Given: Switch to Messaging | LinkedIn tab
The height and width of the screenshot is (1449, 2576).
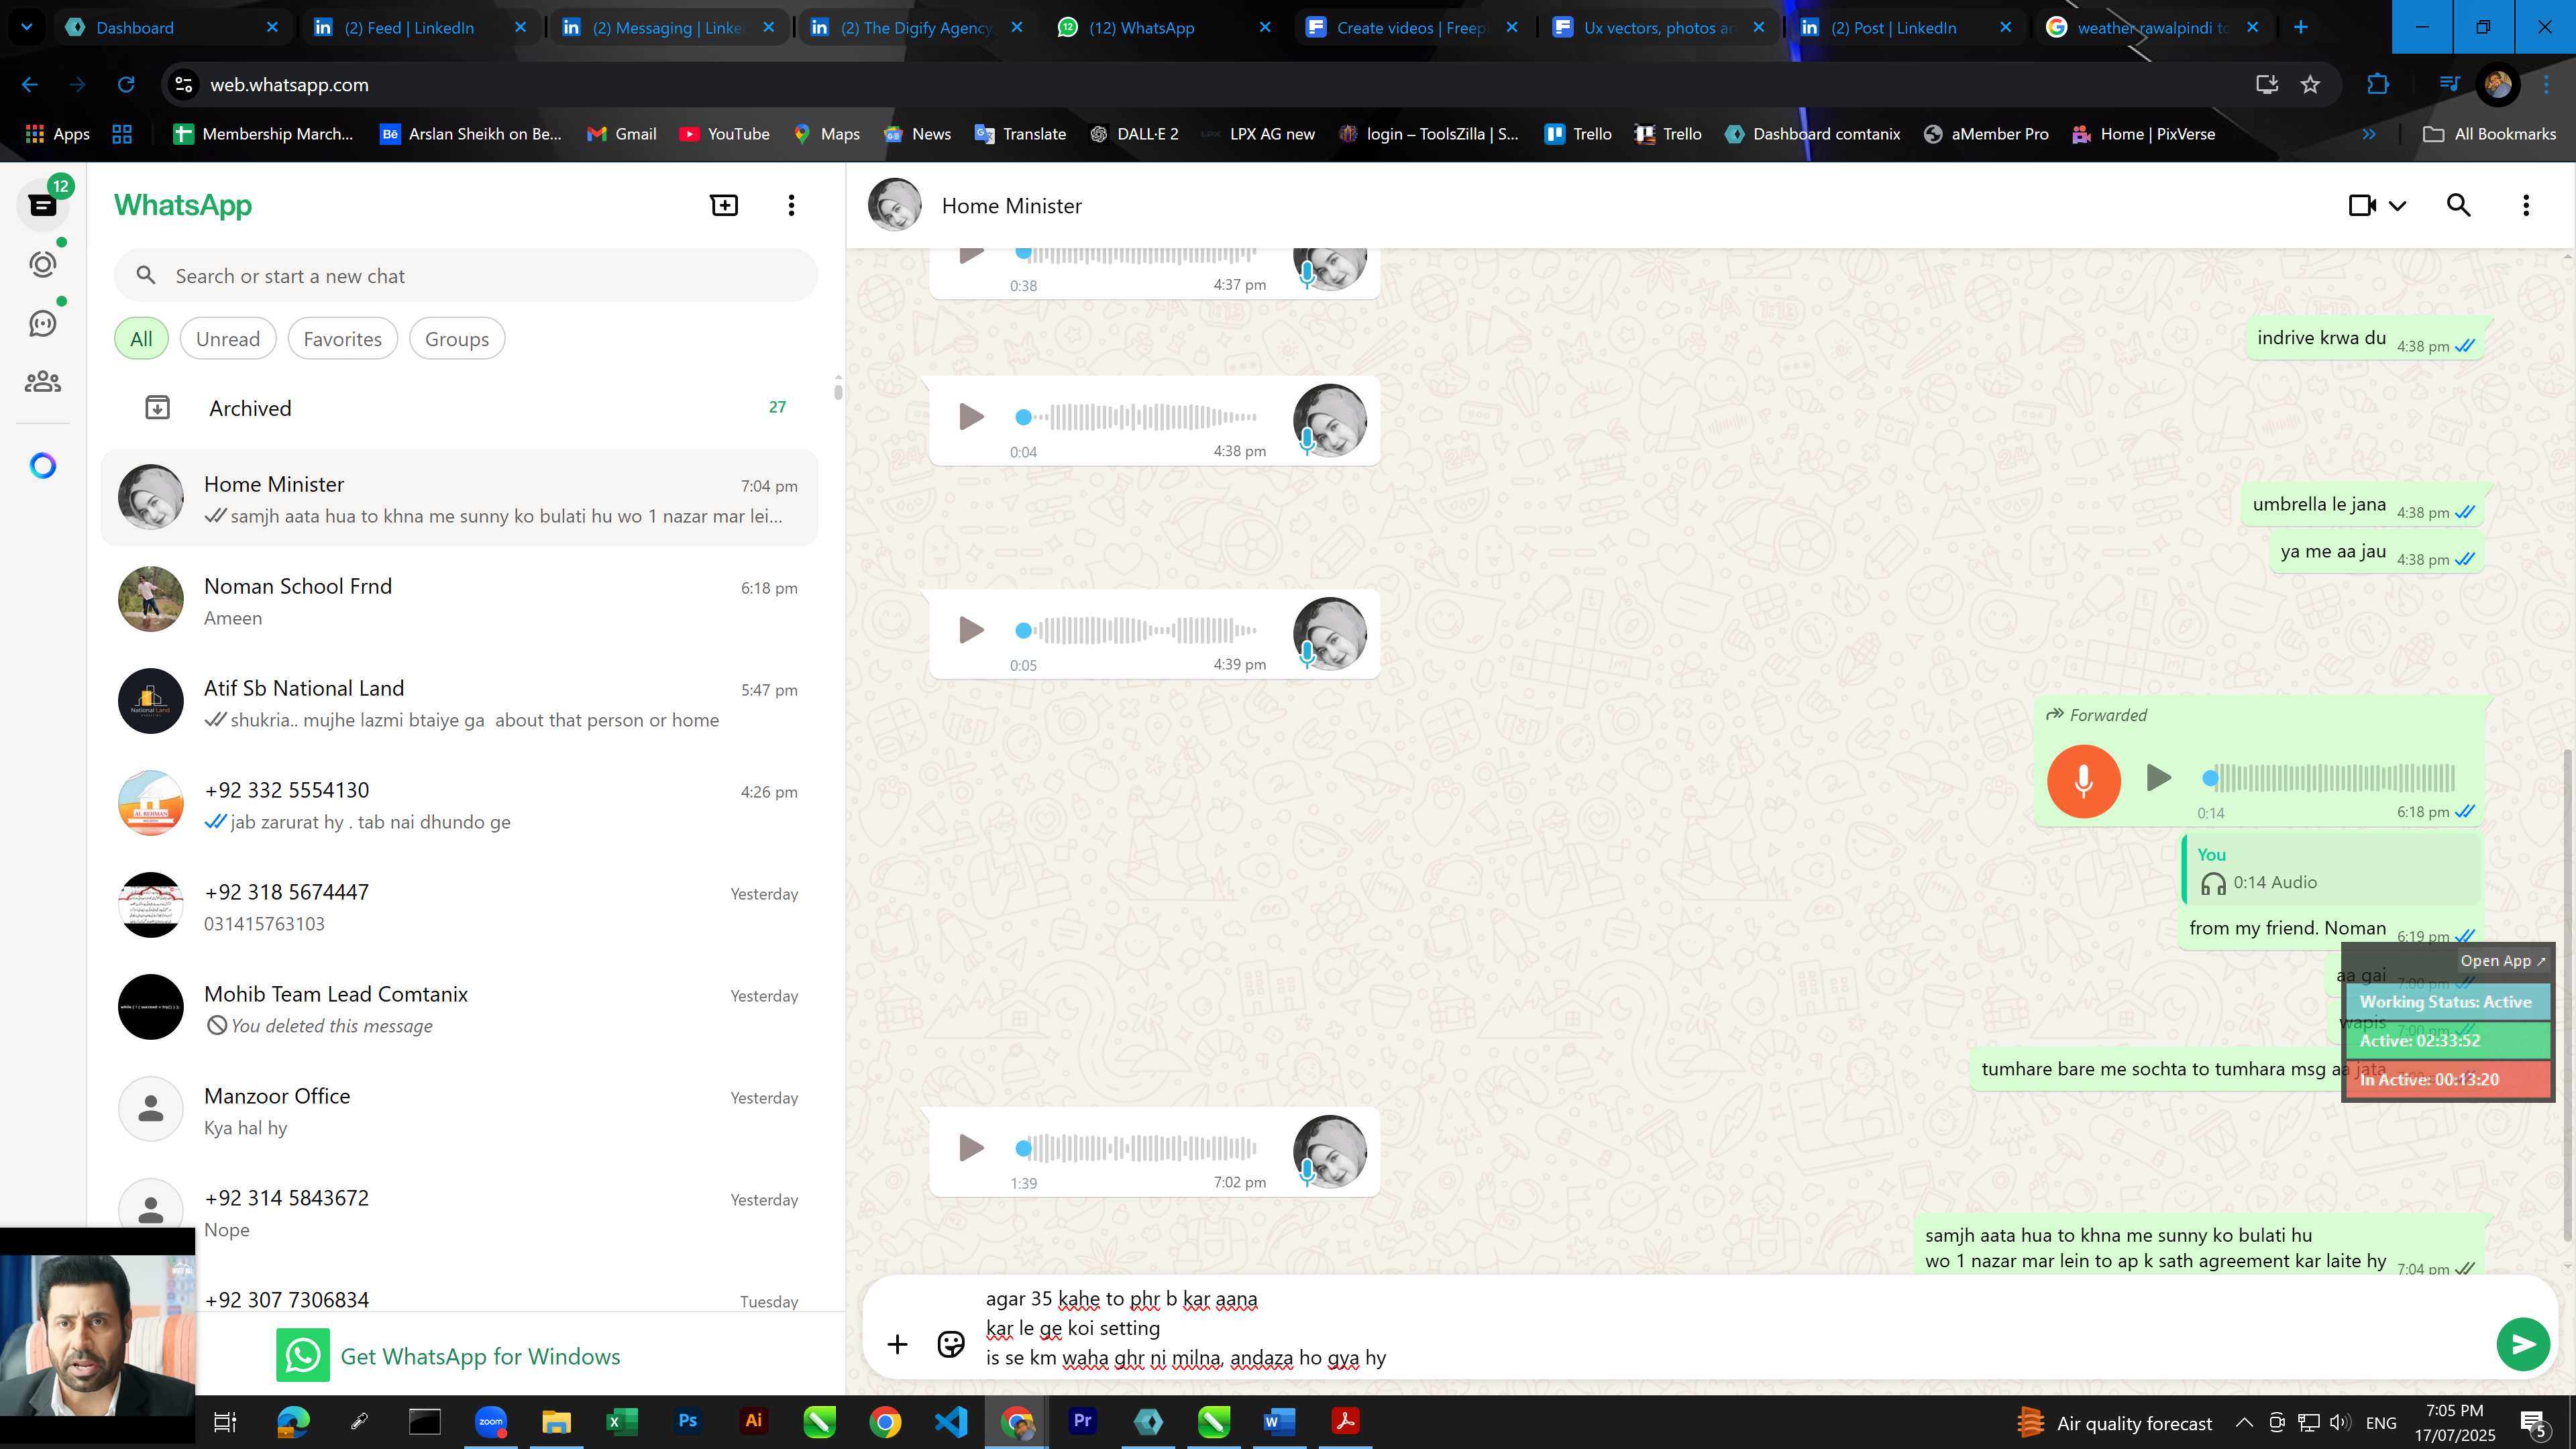Looking at the screenshot, I should tap(668, 27).
